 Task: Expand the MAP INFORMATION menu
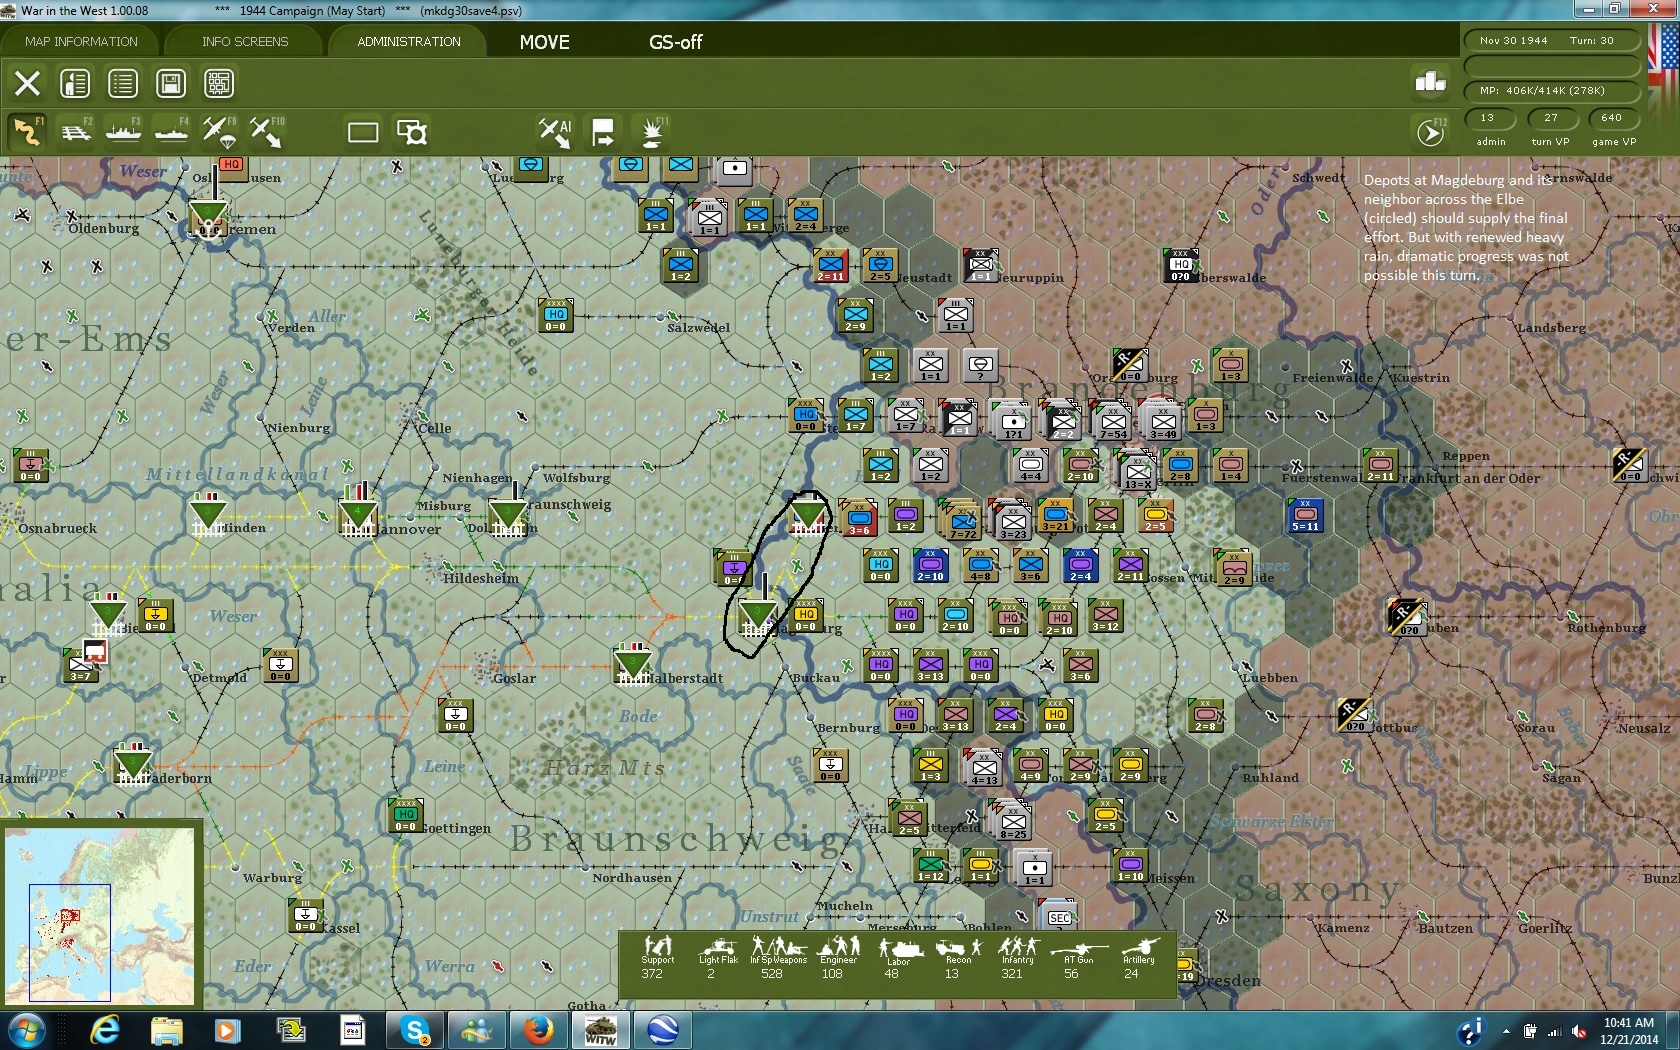coord(79,42)
